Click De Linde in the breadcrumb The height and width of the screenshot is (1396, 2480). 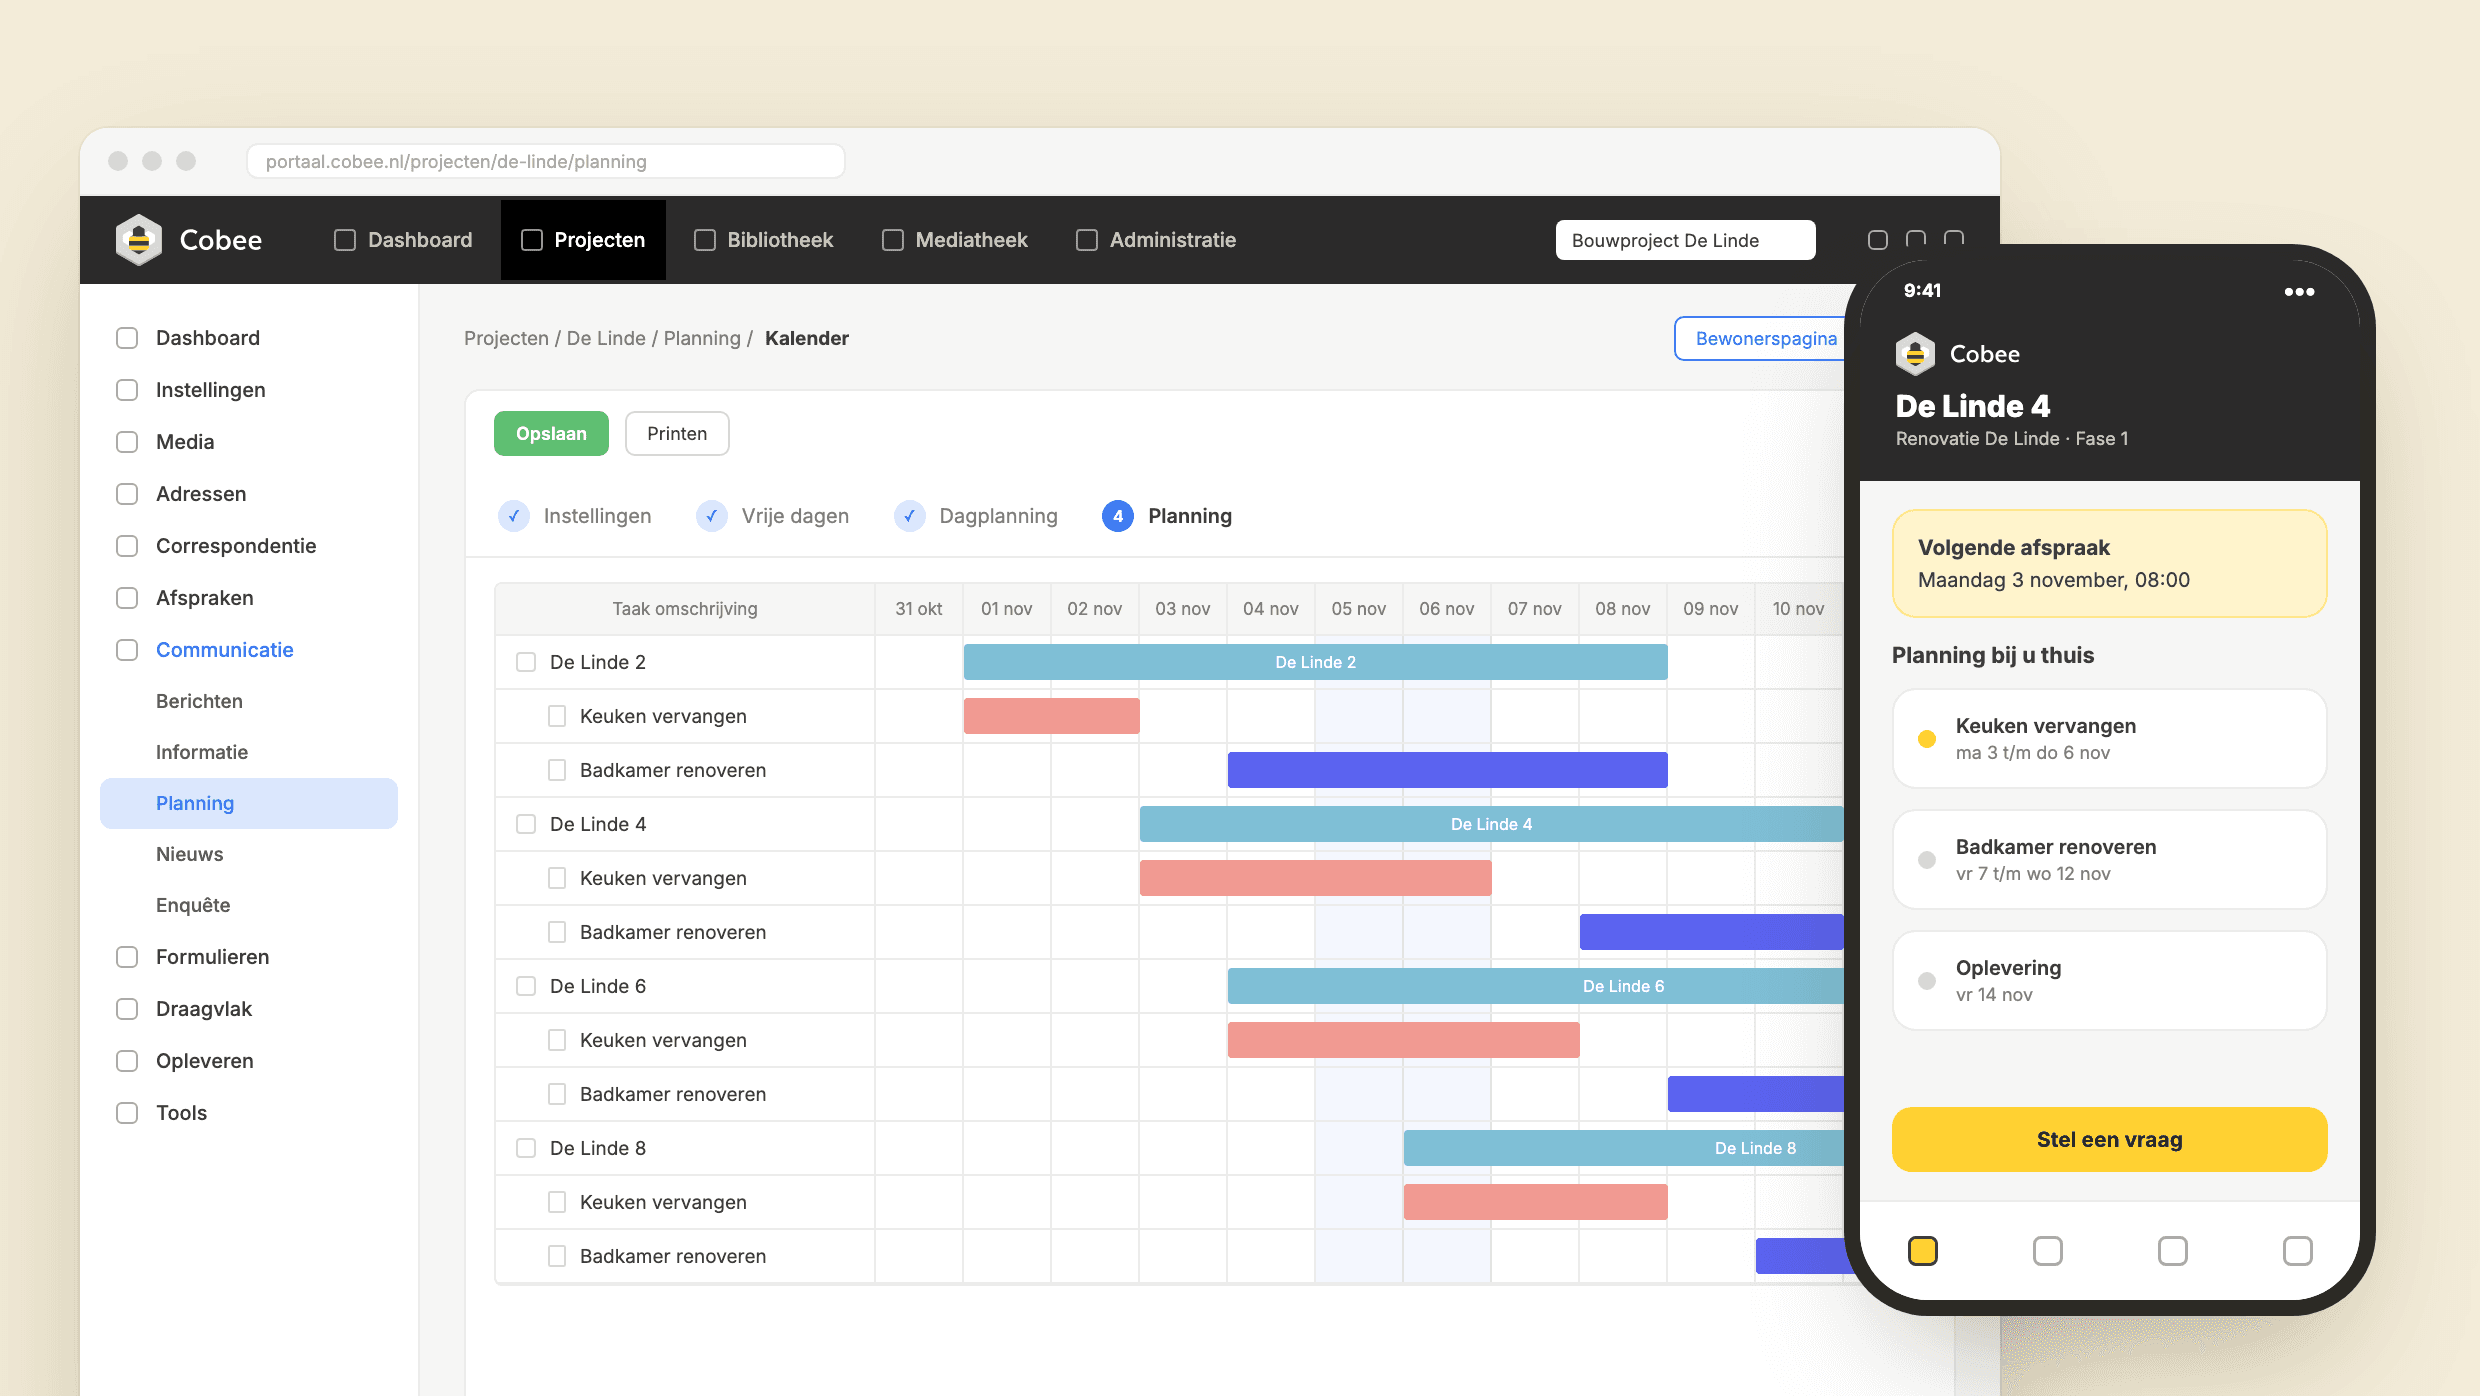[x=606, y=338]
